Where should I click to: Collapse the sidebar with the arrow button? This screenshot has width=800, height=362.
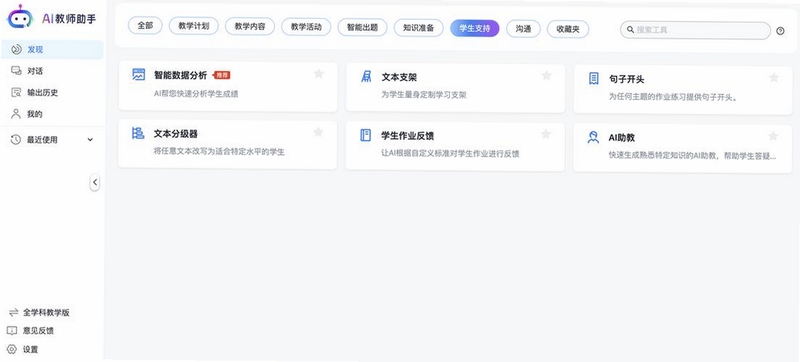(95, 182)
